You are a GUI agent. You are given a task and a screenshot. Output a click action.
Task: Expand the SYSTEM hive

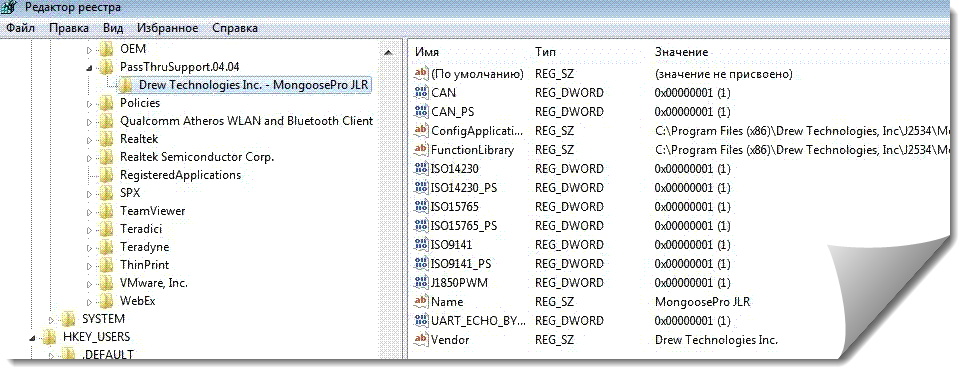[51, 319]
